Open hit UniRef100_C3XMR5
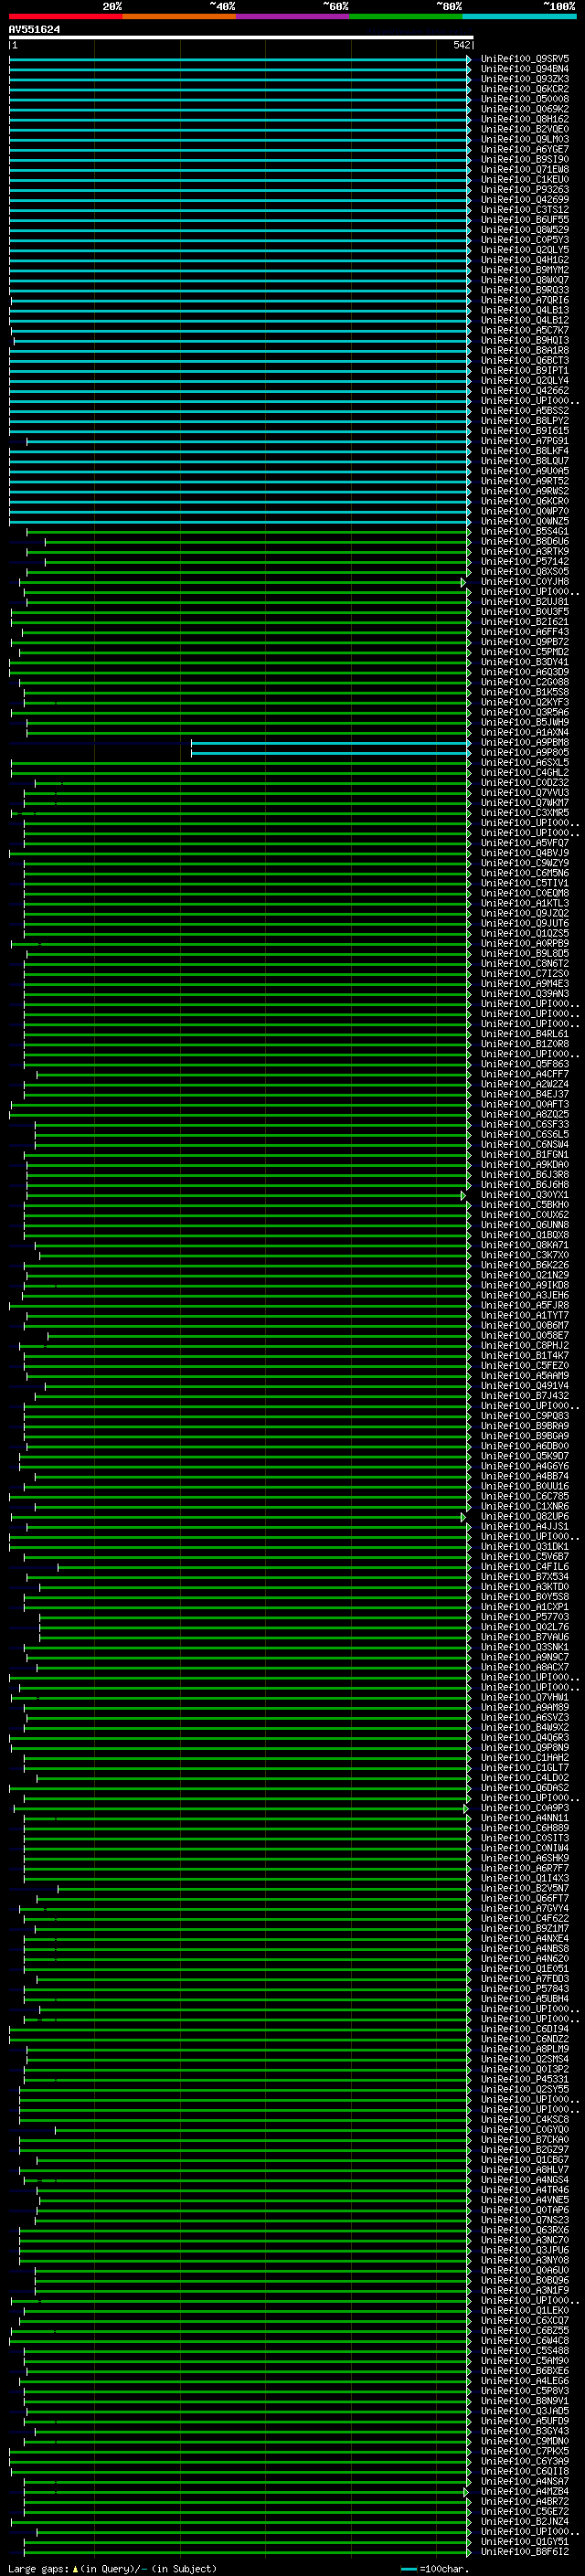Viewport: 585px width, 2576px height. [524, 813]
